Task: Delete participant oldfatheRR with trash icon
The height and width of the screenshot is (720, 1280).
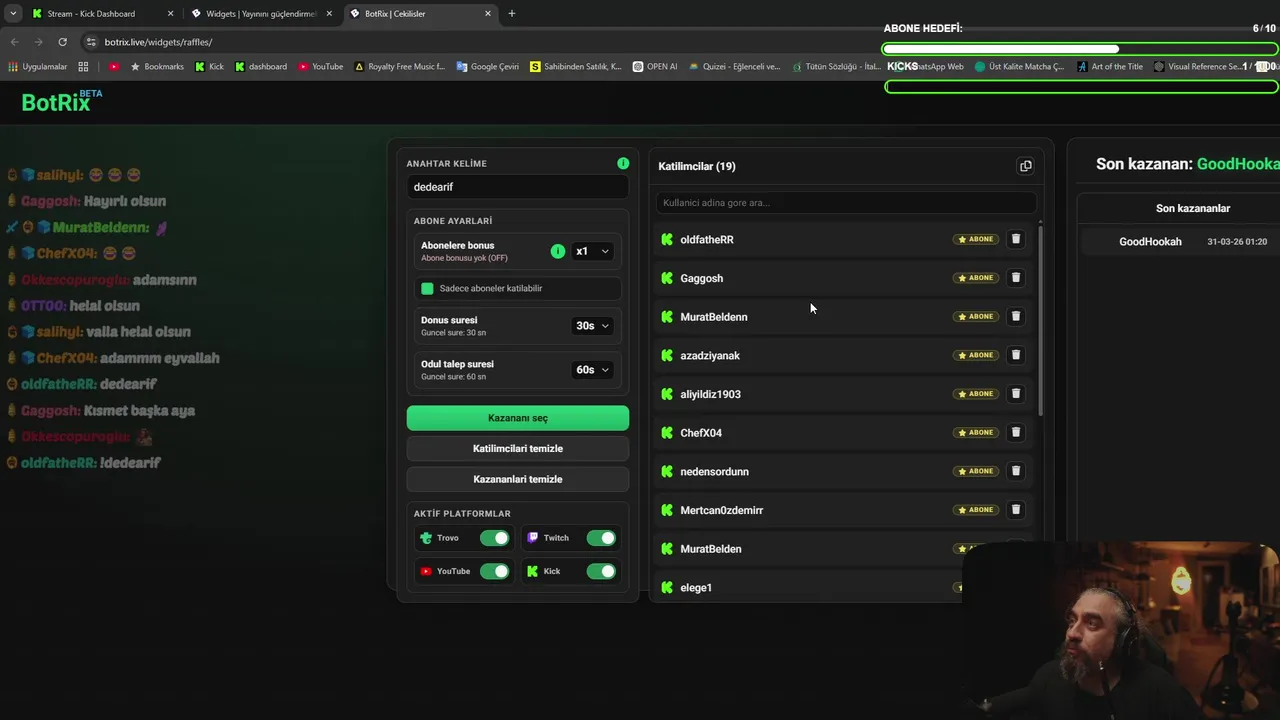Action: pyautogui.click(x=1016, y=239)
